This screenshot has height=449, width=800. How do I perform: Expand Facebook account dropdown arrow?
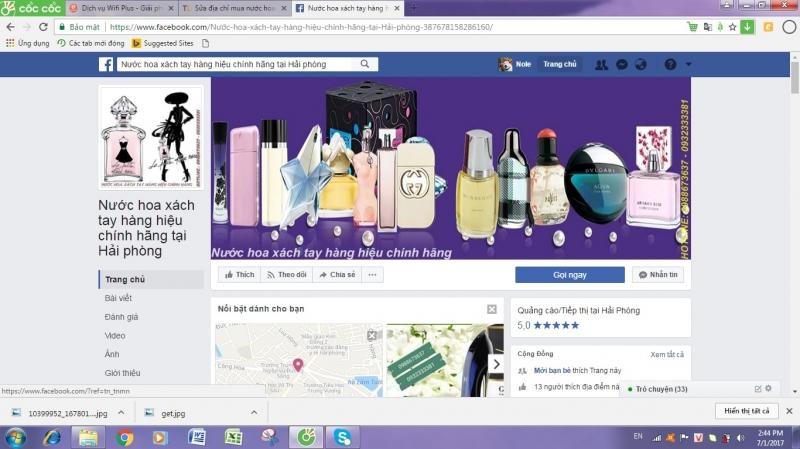tap(688, 65)
